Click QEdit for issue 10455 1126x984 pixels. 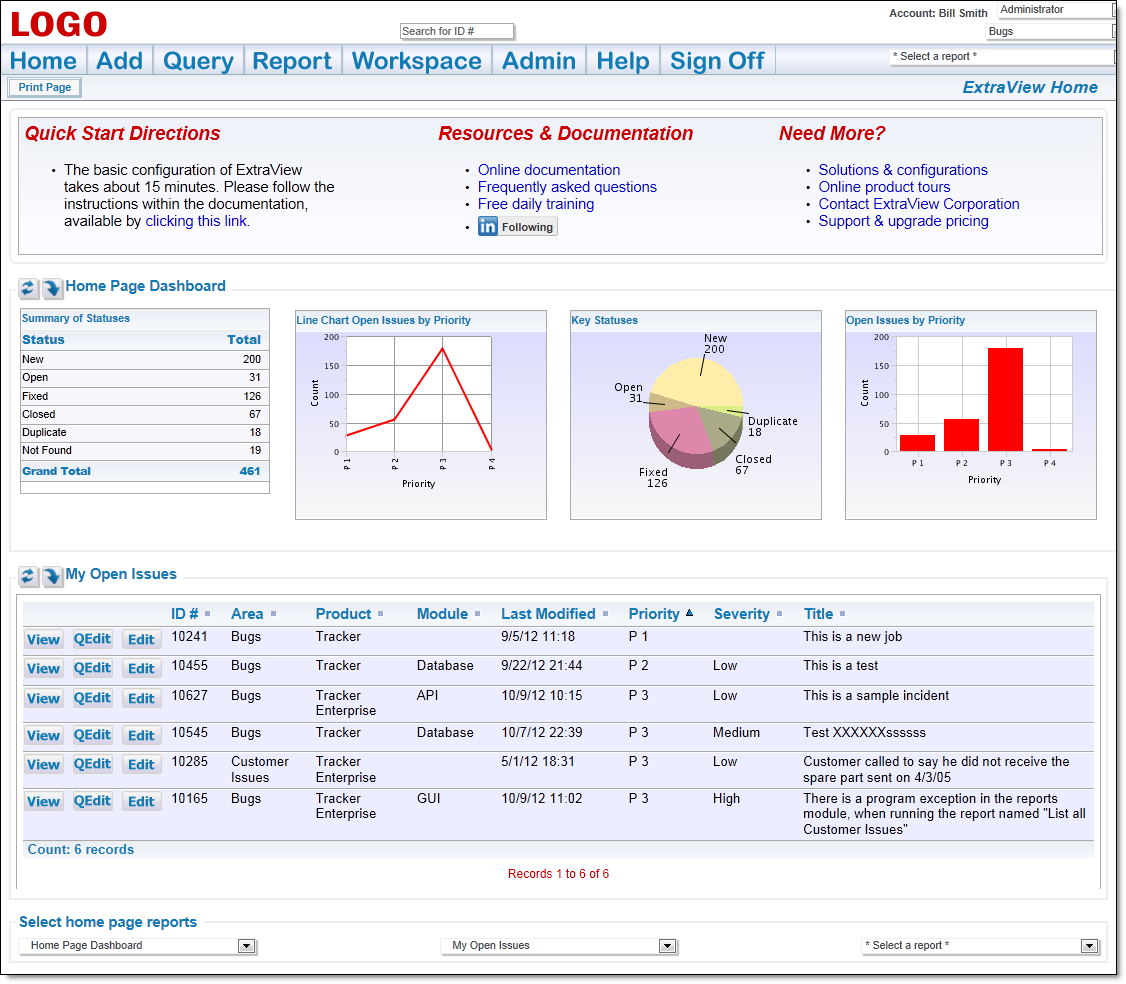(x=92, y=668)
